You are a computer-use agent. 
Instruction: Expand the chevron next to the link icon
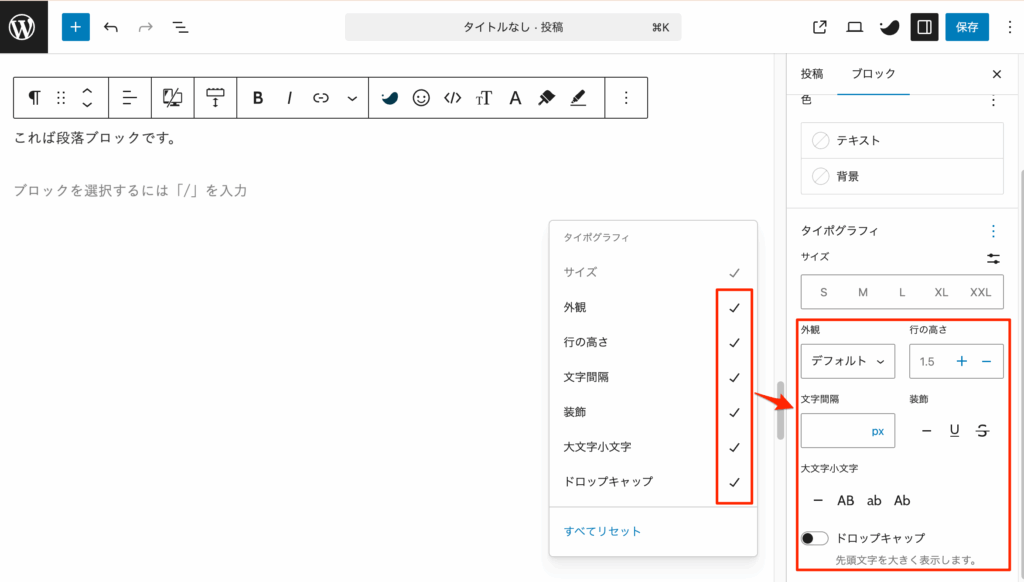[x=350, y=97]
